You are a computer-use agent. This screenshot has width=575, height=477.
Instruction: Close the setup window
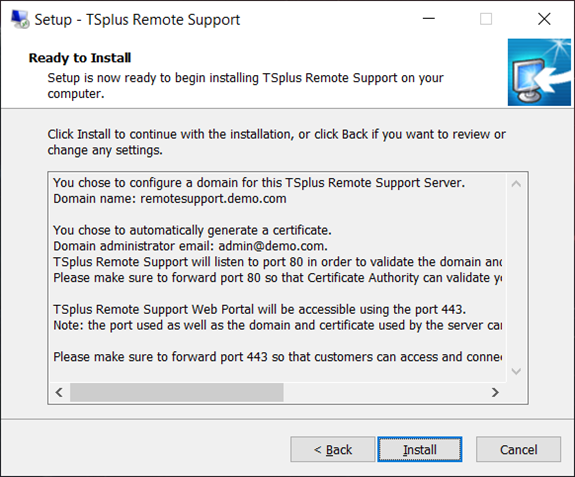click(544, 18)
